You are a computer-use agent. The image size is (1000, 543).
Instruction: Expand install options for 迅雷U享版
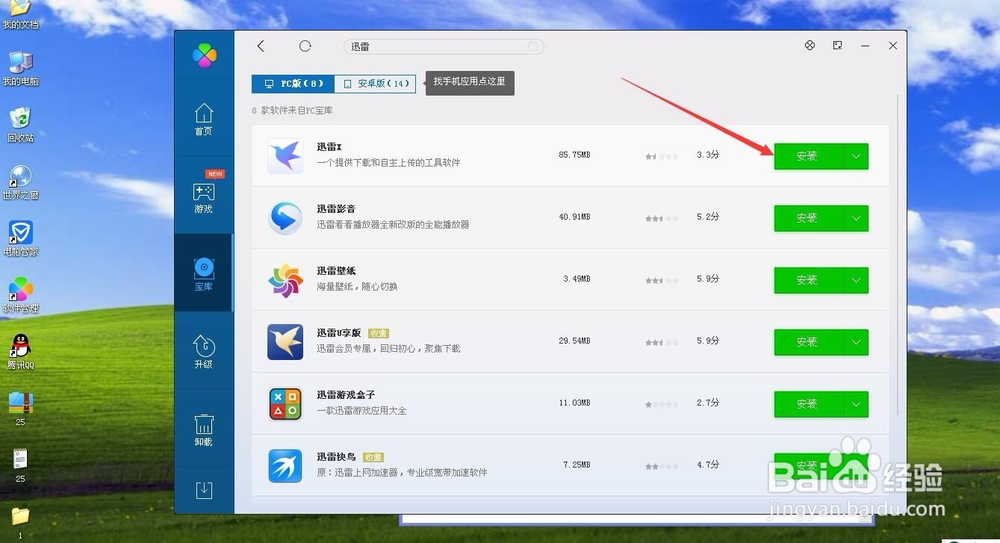(856, 342)
